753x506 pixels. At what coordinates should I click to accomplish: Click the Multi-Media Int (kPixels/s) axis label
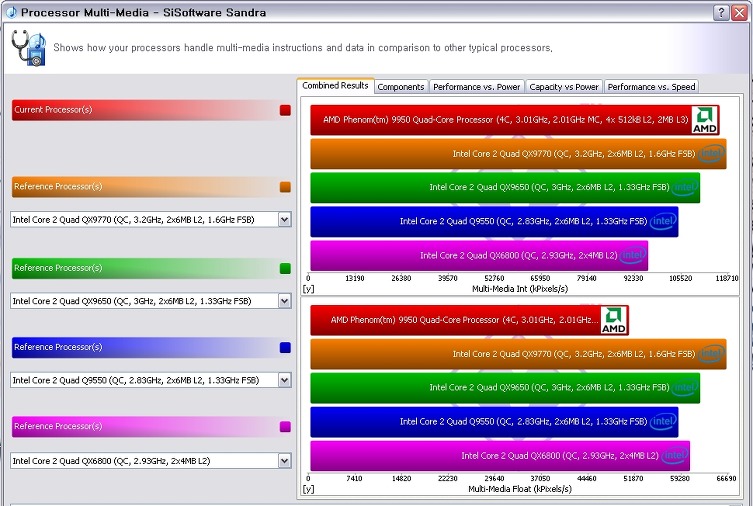520,289
